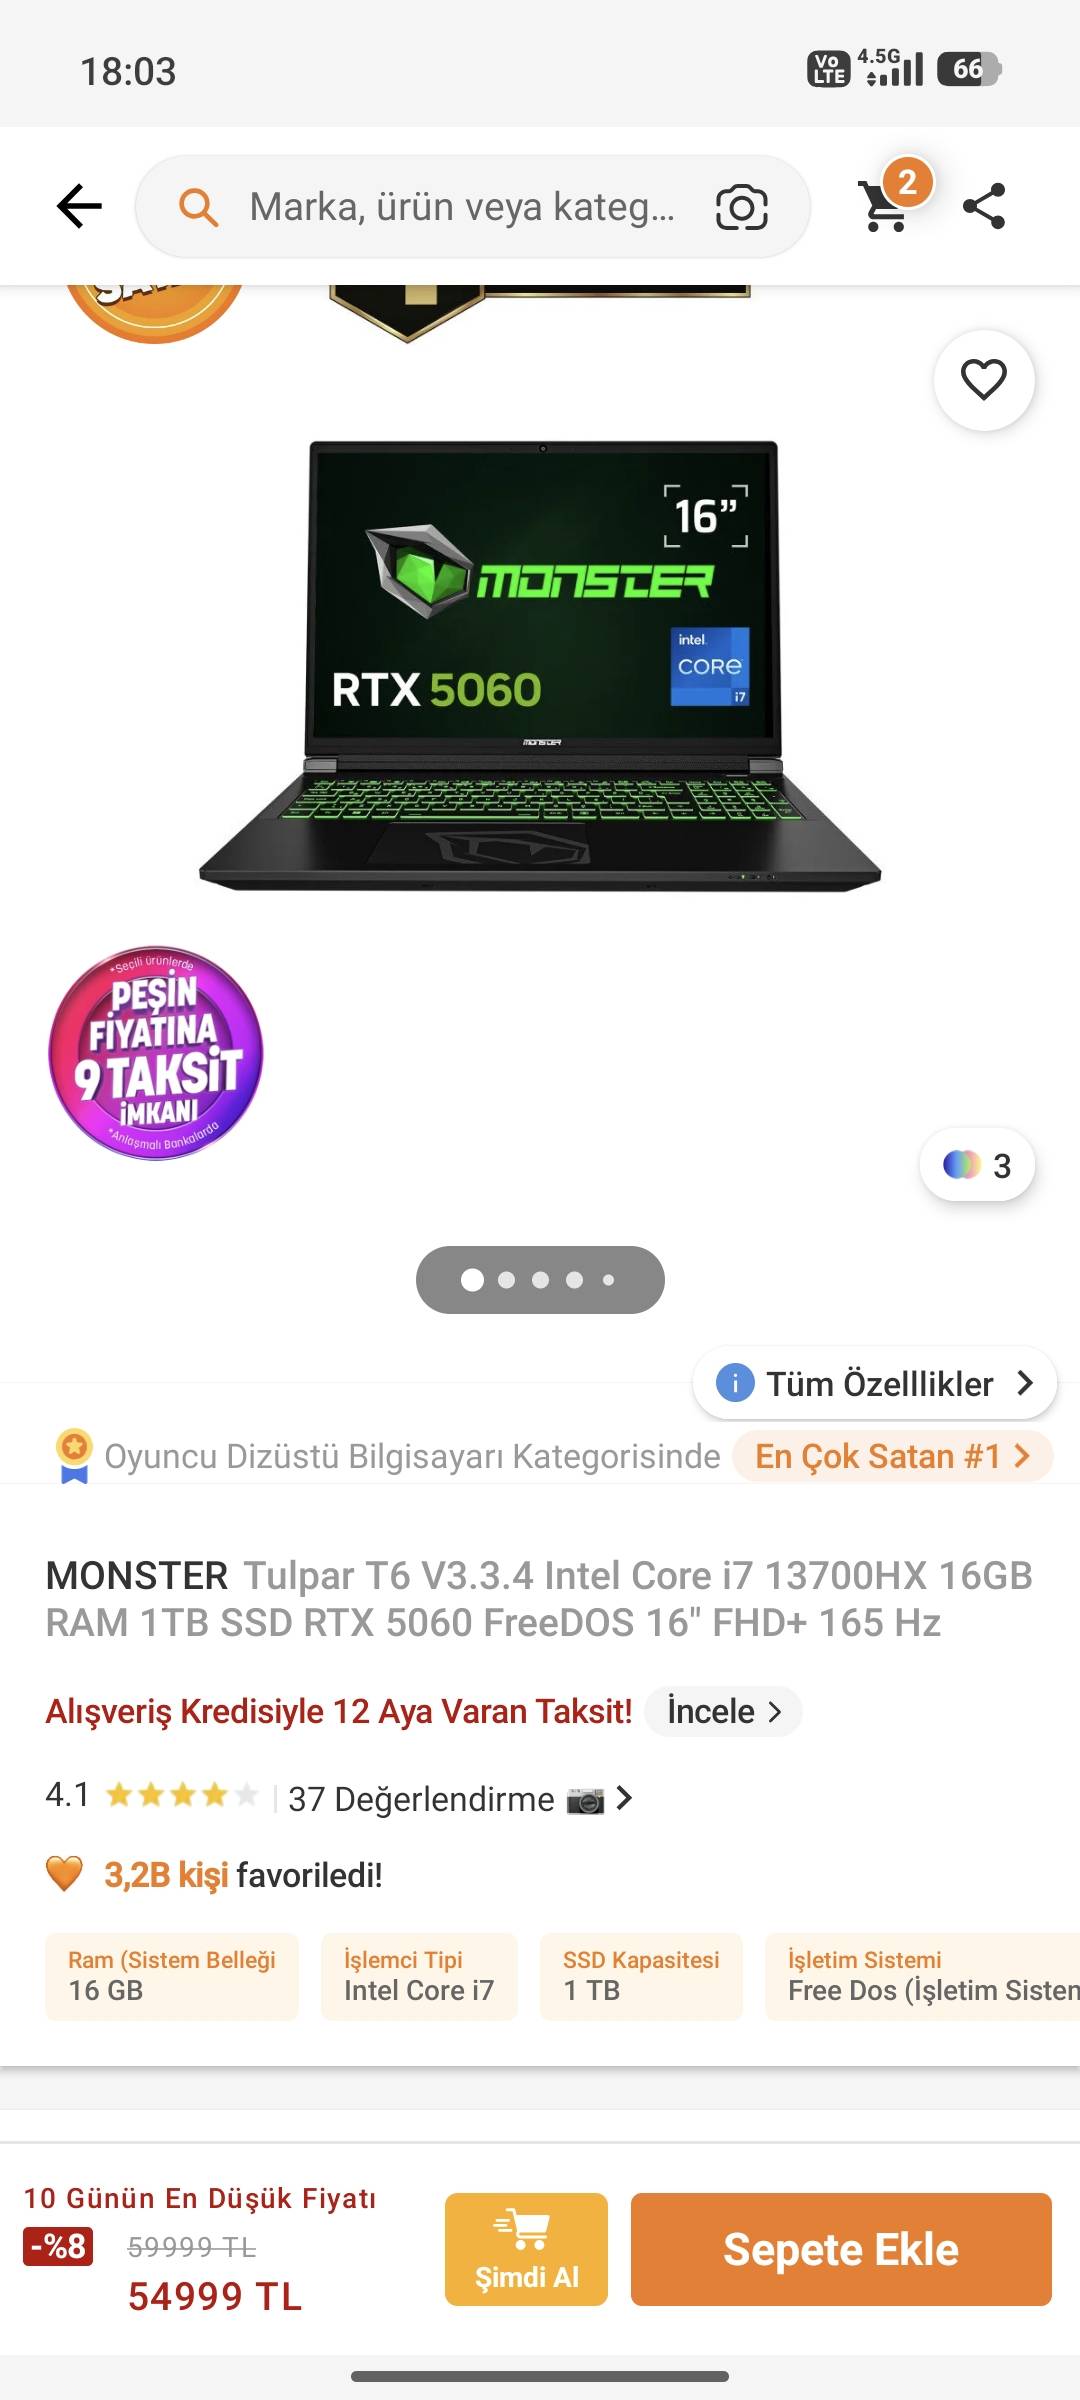1080x2400 pixels.
Task: Tap the blue info icon beside Tüm Özelllikler
Action: (735, 1383)
